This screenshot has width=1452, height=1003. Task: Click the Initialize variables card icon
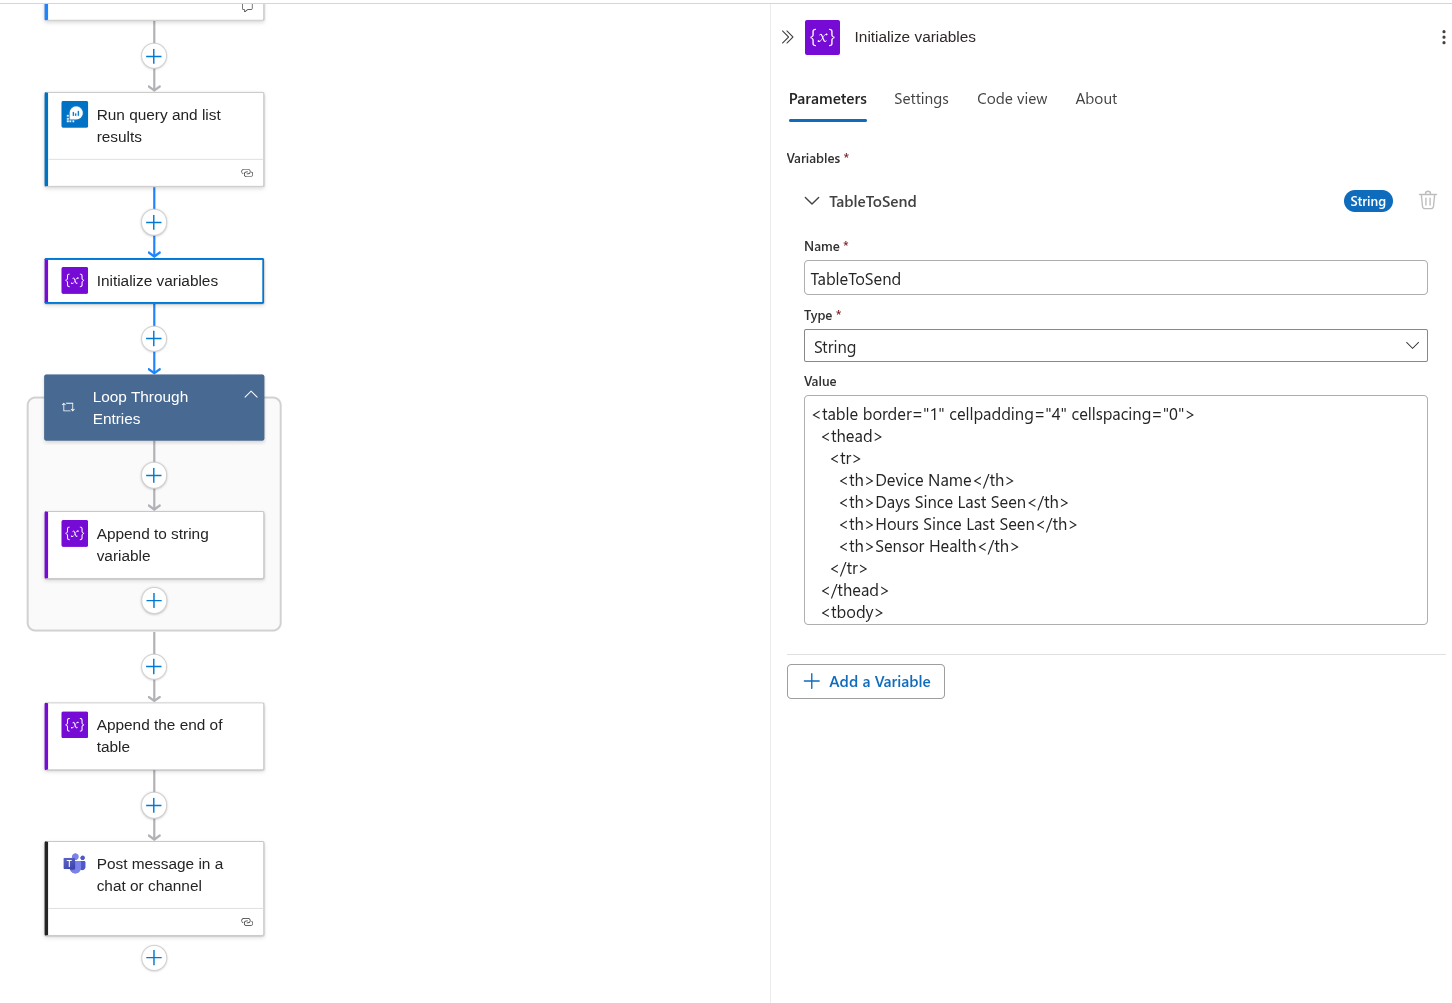click(75, 281)
